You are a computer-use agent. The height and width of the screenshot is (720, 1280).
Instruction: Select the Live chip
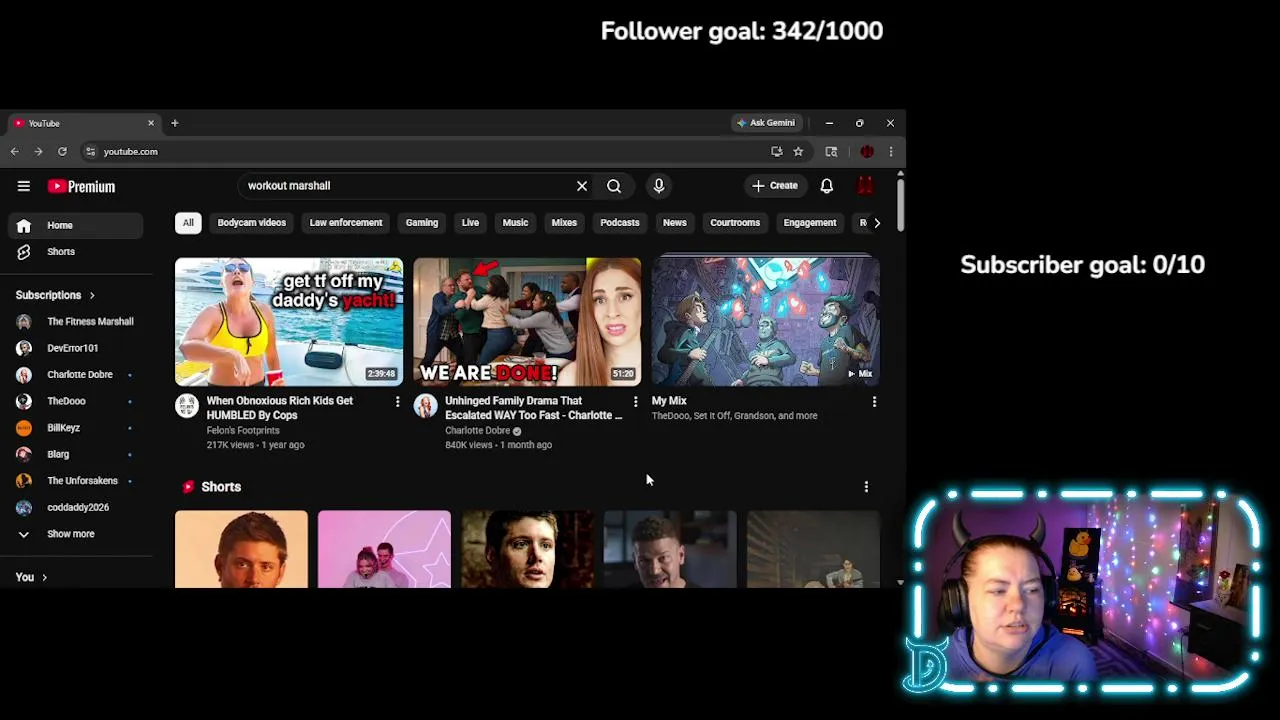pyautogui.click(x=470, y=223)
